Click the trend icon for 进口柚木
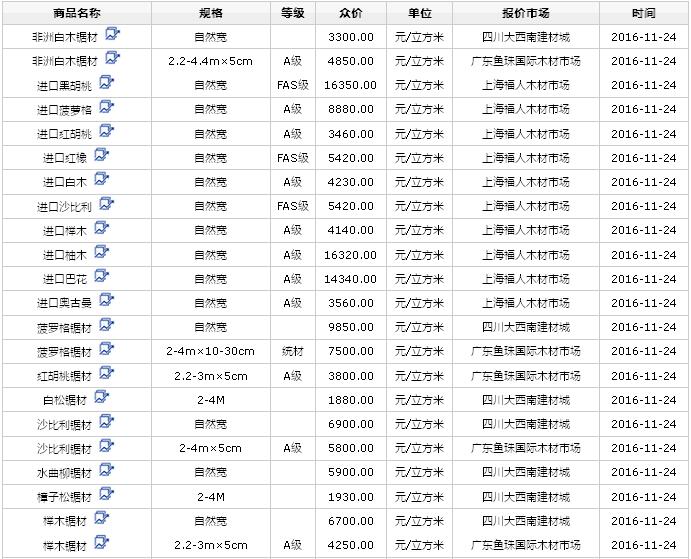691x559 pixels. click(x=101, y=252)
